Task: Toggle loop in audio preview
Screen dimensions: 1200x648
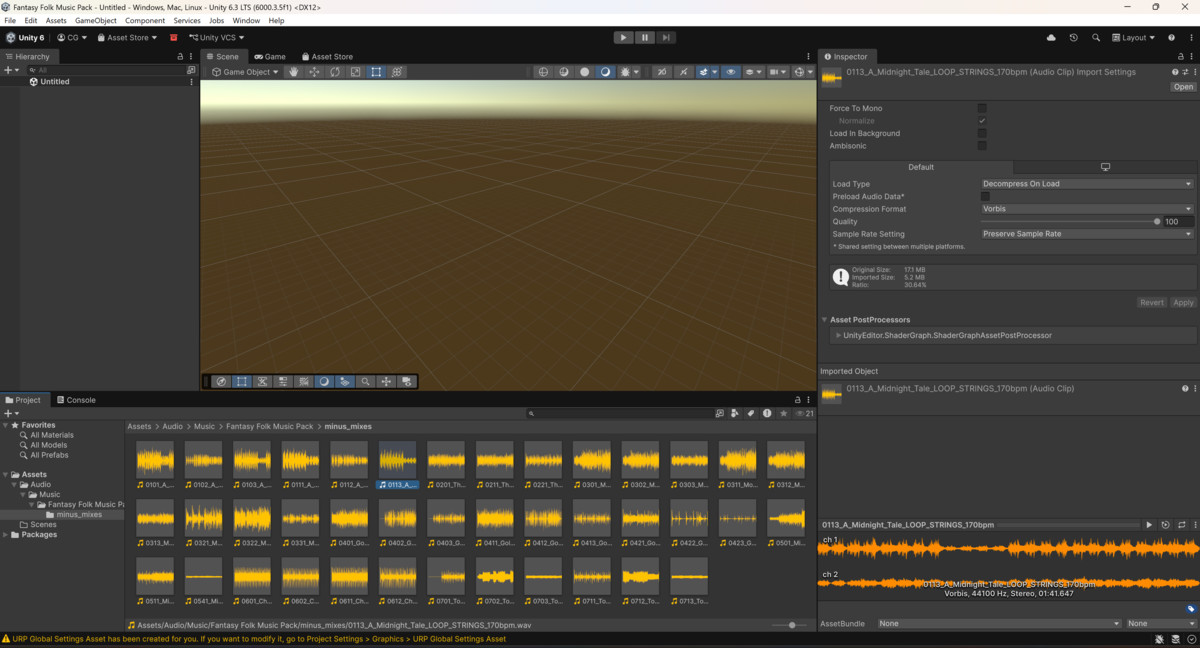Action: click(1181, 525)
